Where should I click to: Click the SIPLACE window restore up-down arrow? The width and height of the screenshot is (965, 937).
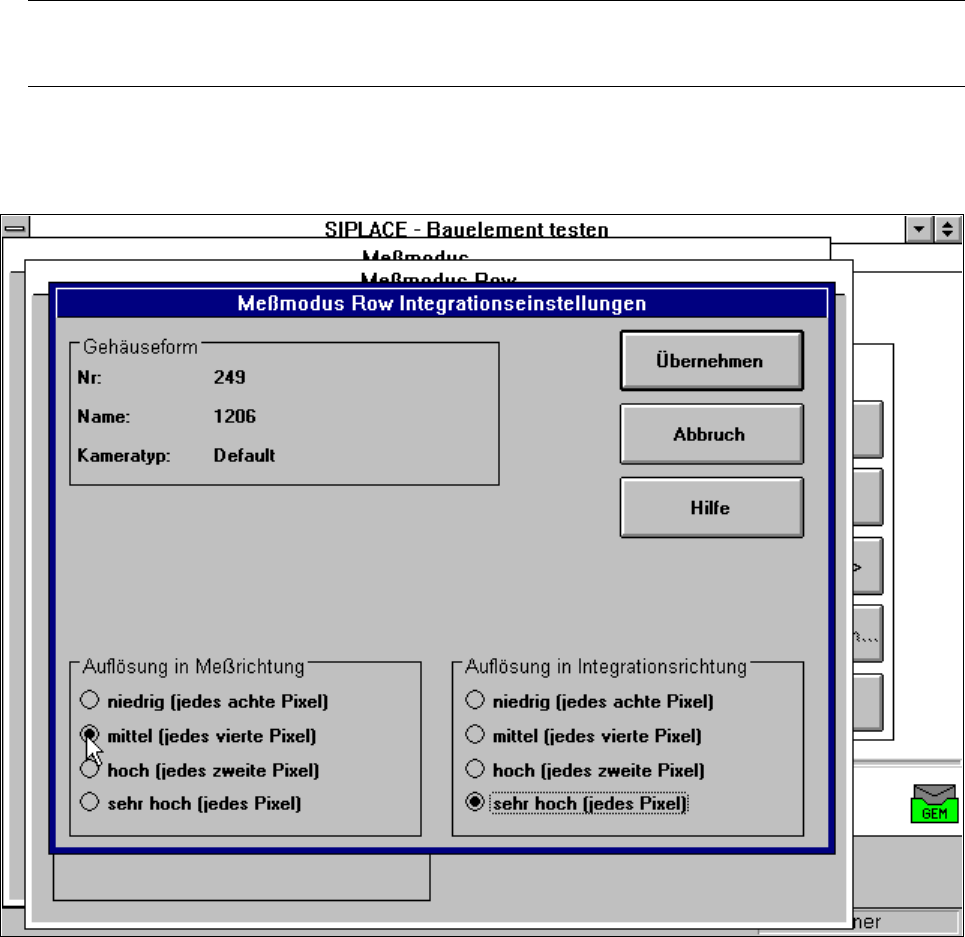pyautogui.click(x=948, y=229)
